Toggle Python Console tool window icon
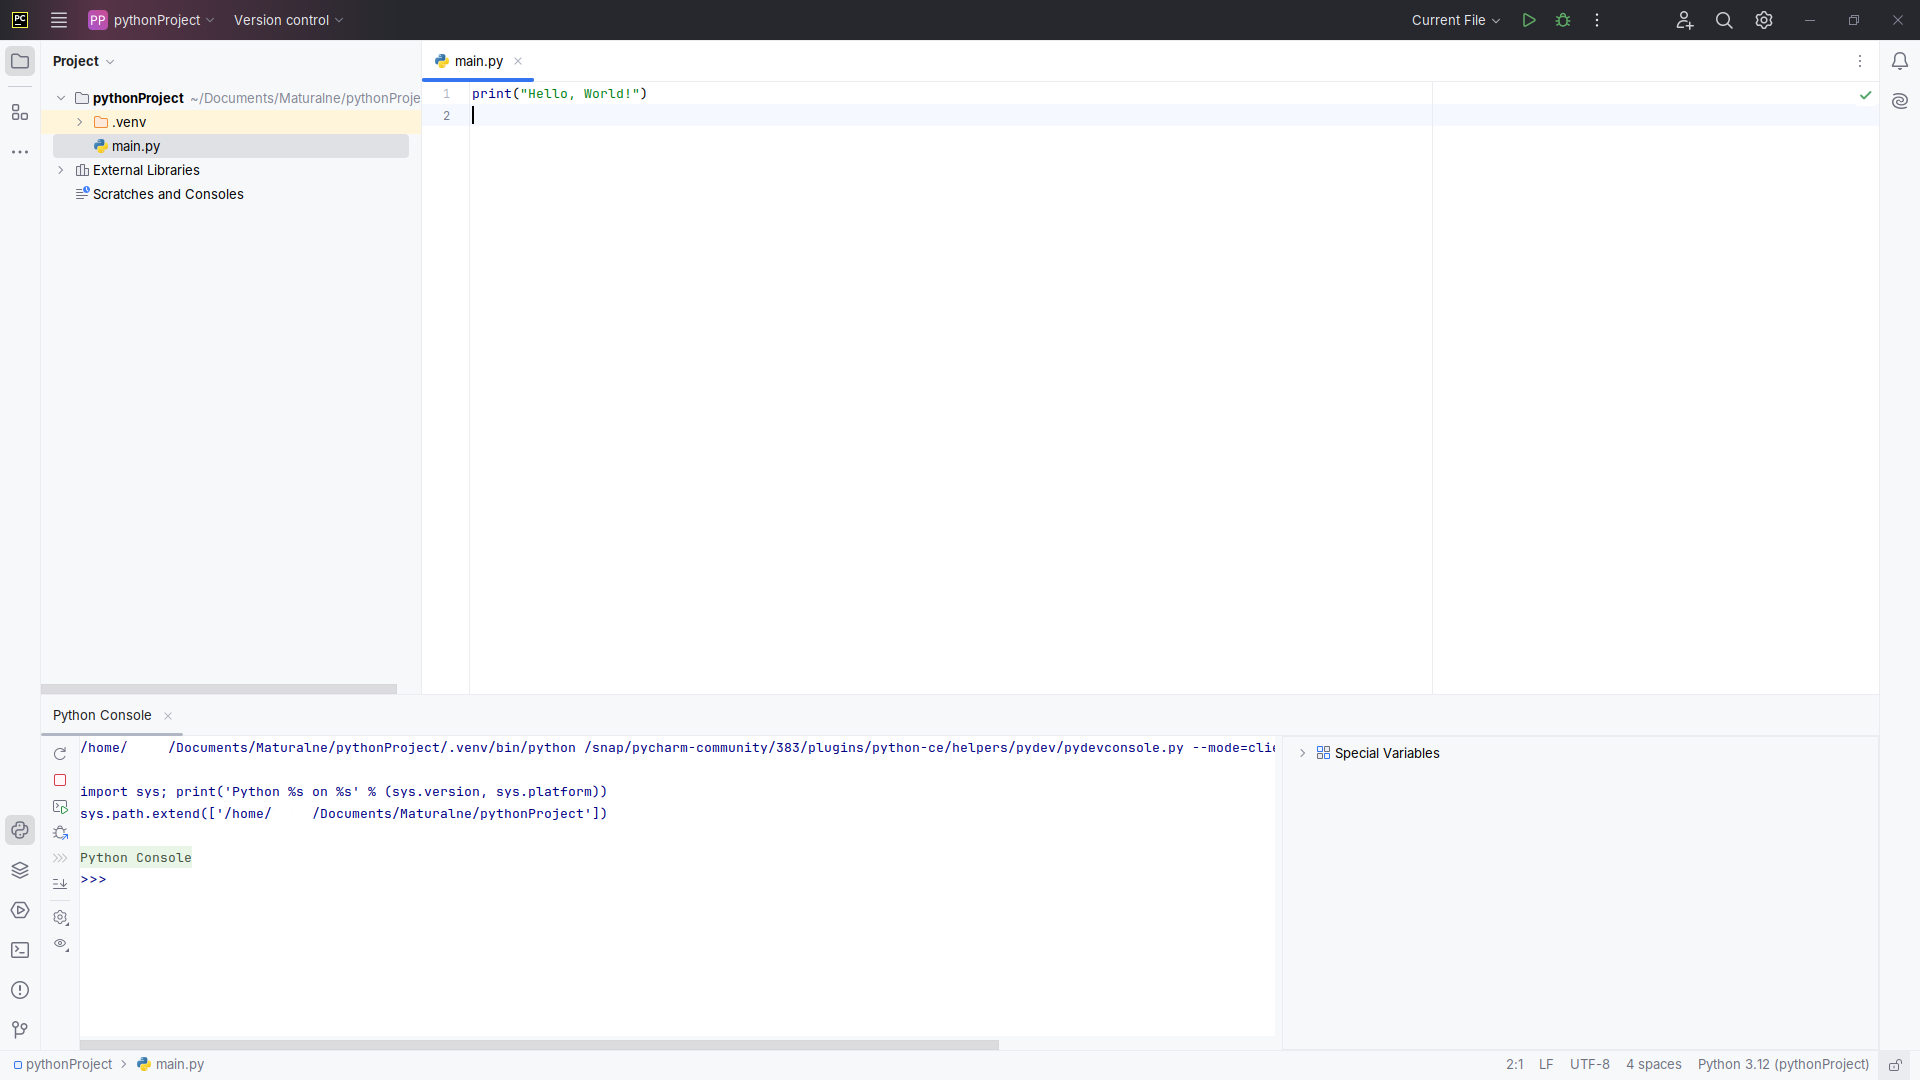 pyautogui.click(x=20, y=830)
